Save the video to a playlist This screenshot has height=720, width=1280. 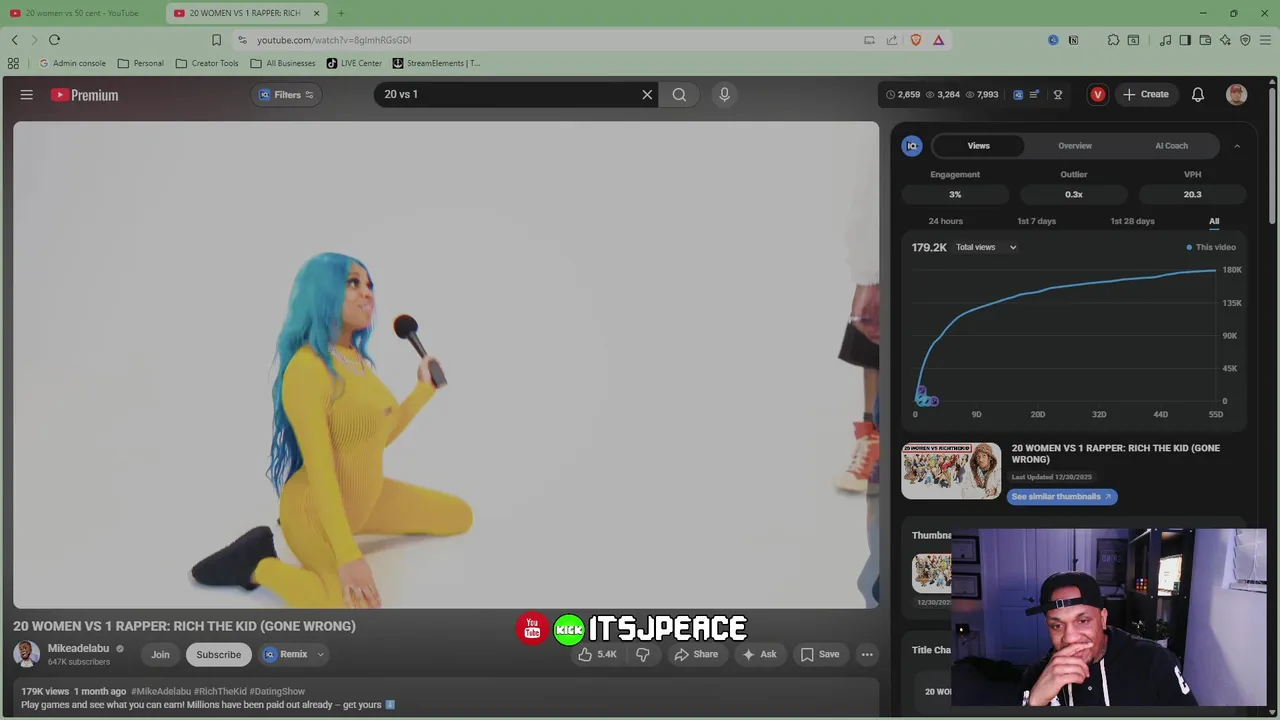click(x=820, y=654)
